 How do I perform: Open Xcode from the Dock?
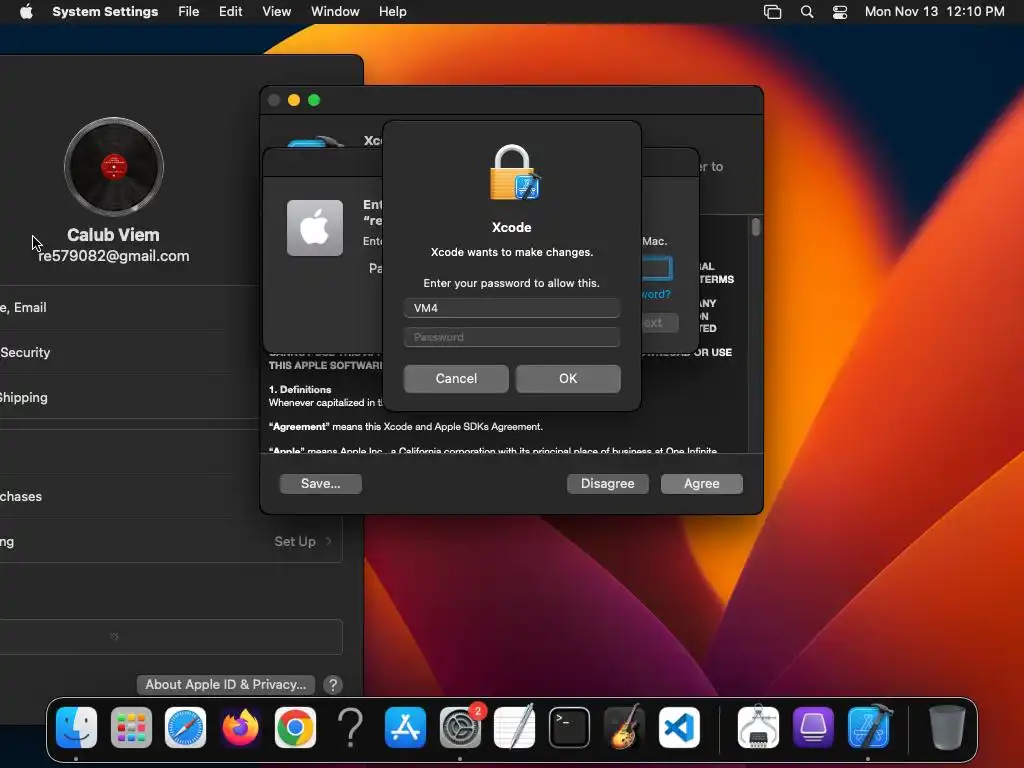tap(869, 727)
